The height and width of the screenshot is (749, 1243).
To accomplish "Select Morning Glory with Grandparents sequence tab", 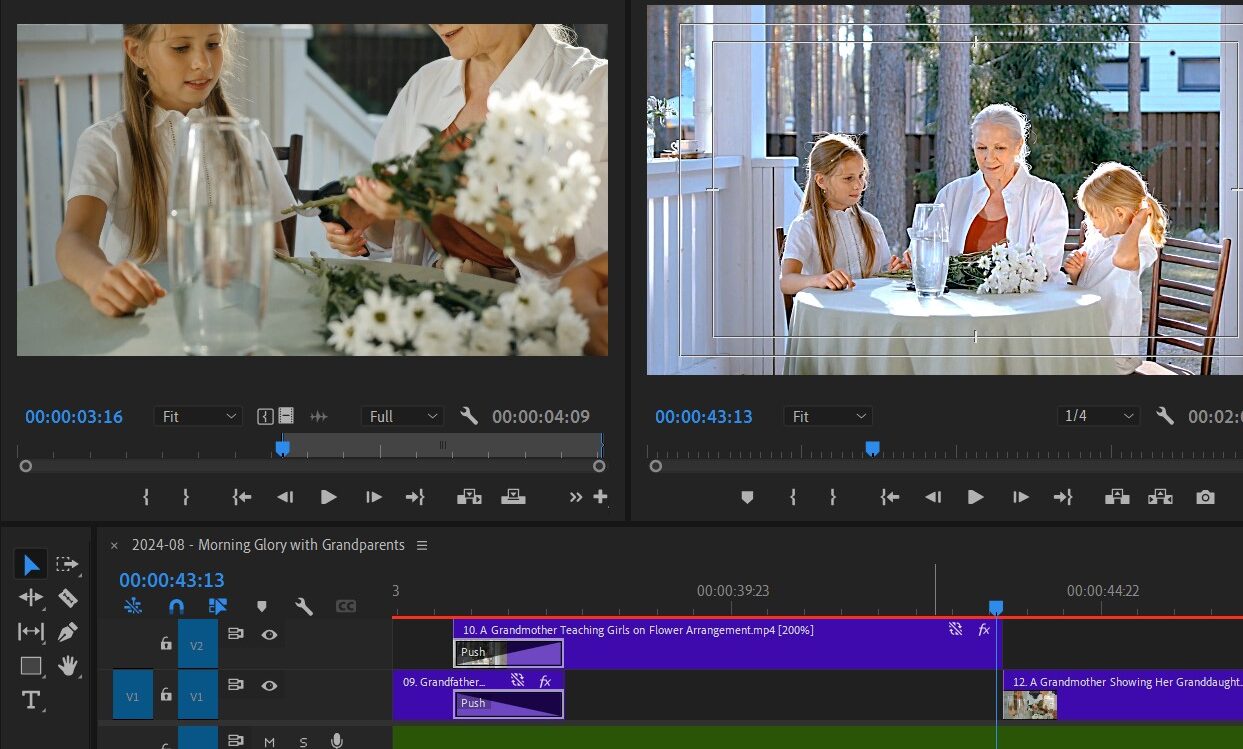I will [268, 545].
